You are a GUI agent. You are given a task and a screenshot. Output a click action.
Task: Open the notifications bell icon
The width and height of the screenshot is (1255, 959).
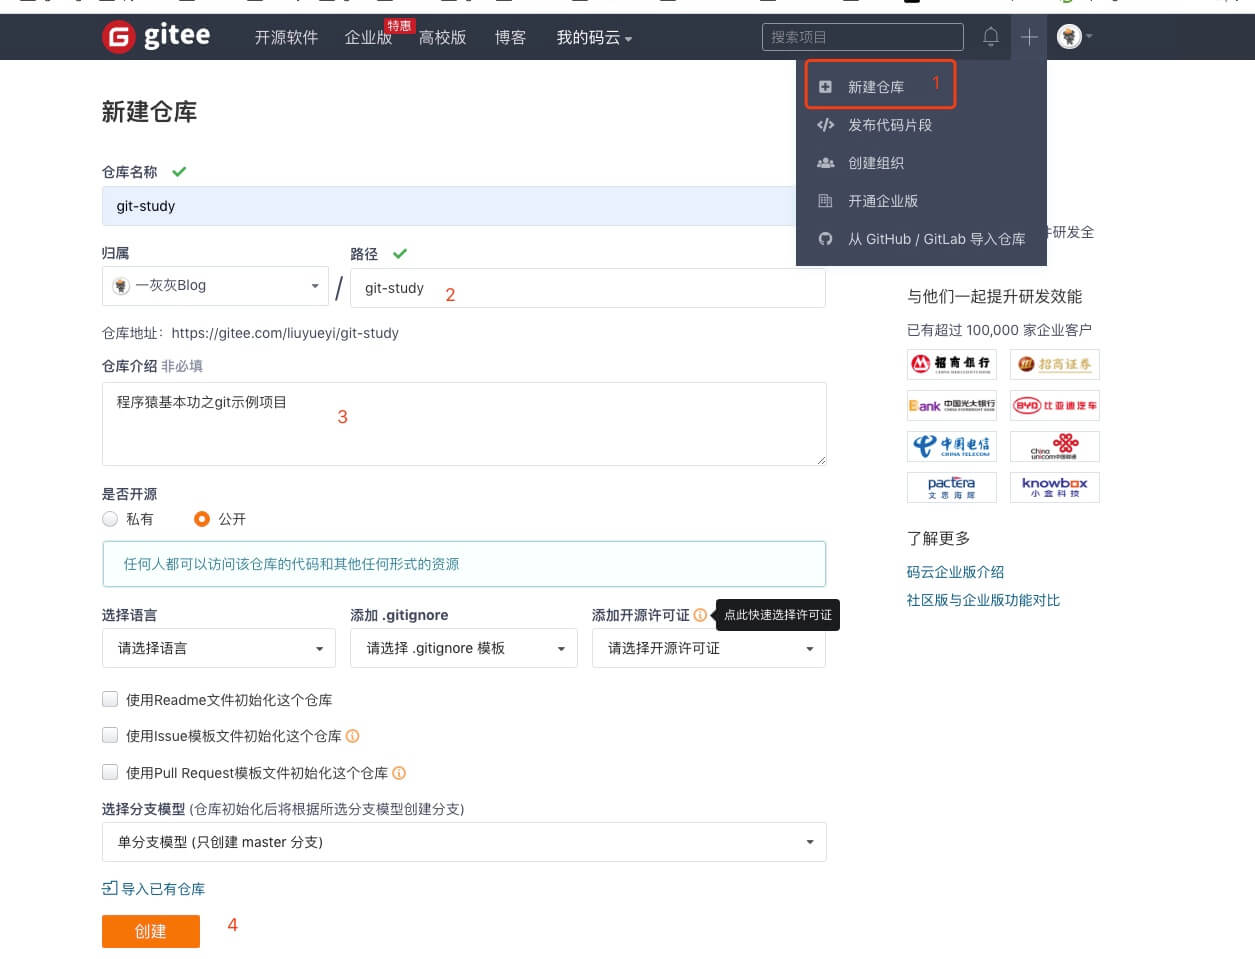(x=990, y=37)
